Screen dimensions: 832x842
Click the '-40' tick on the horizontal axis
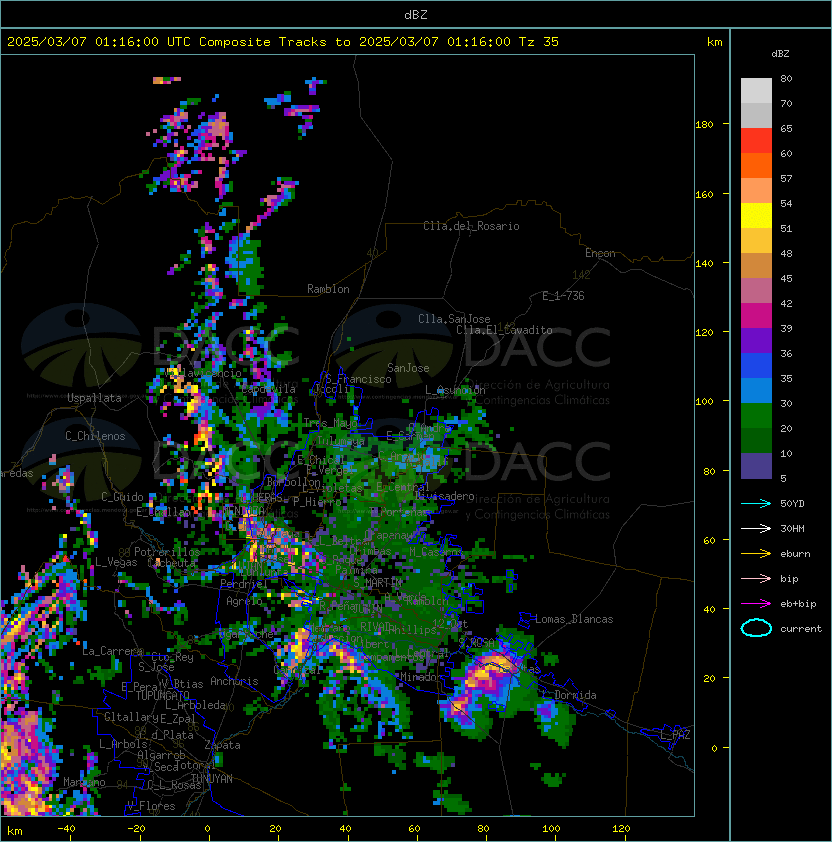point(66,829)
